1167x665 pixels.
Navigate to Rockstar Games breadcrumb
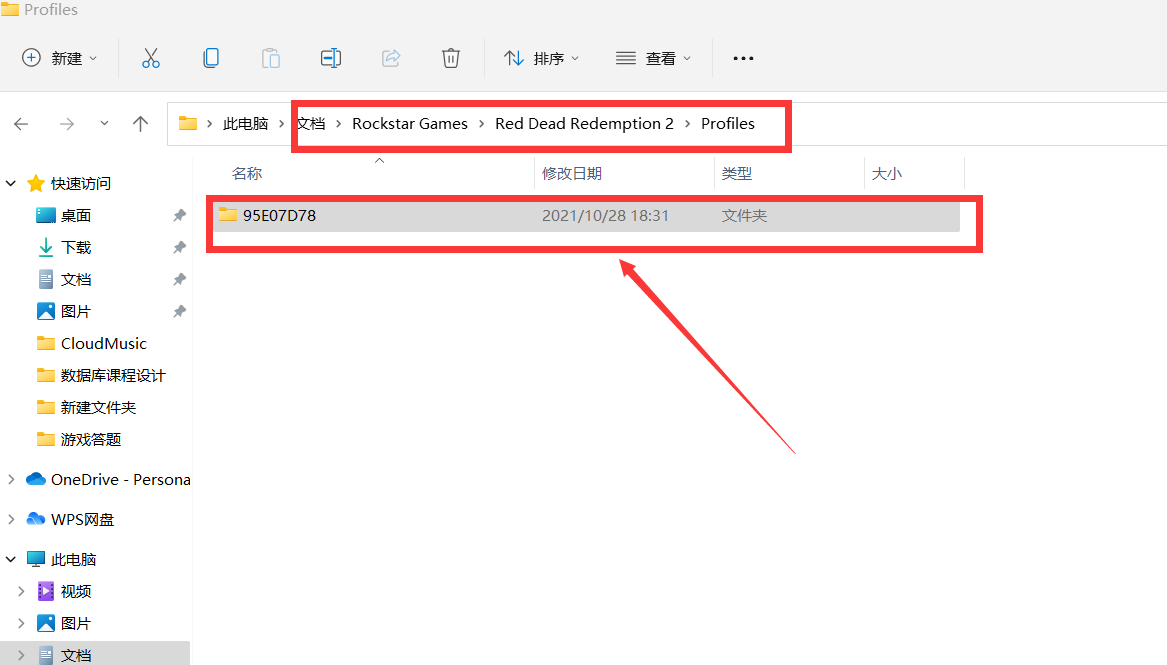point(410,123)
